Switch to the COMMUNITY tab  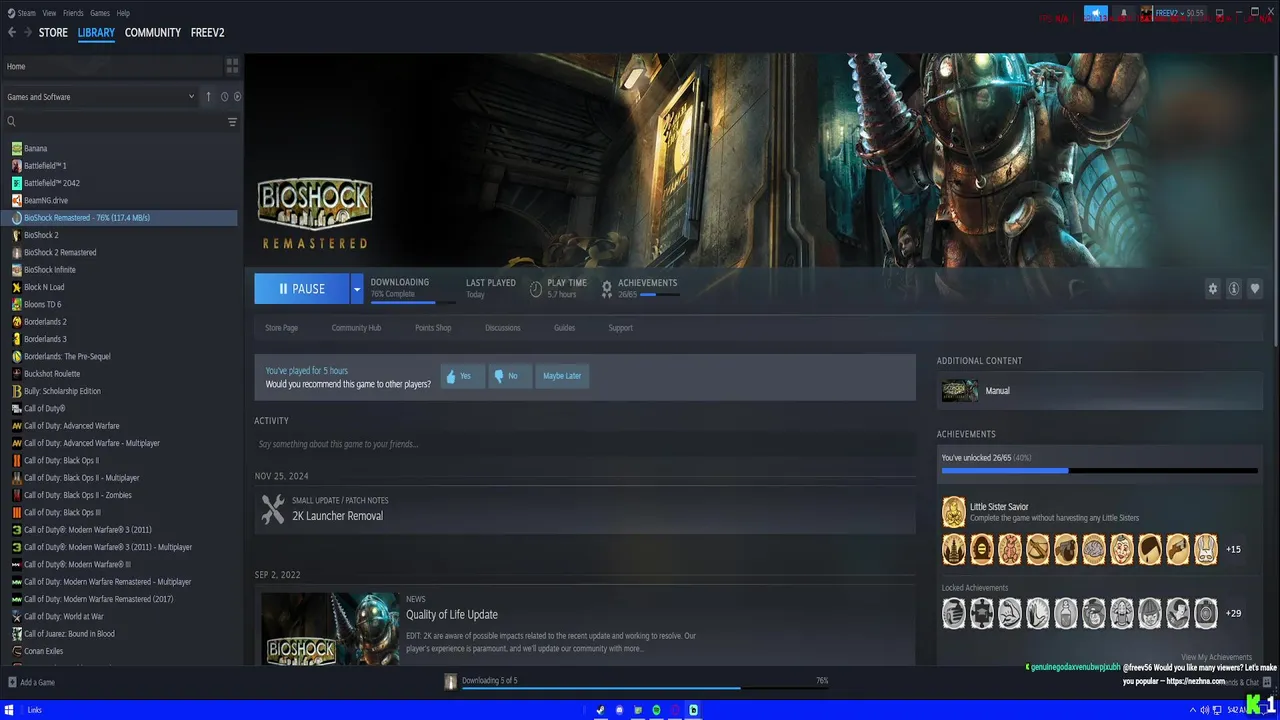pos(152,33)
